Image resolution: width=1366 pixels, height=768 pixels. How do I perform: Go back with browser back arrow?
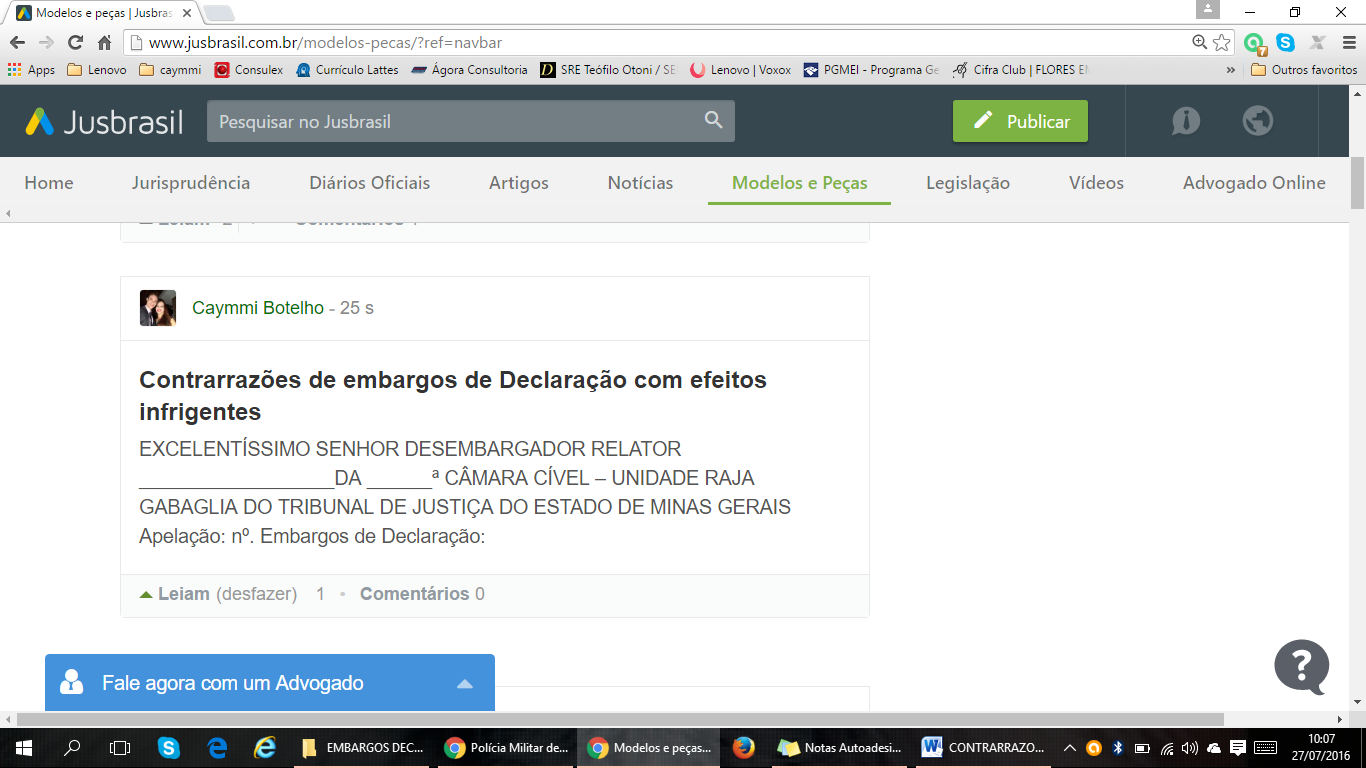pos(17,43)
